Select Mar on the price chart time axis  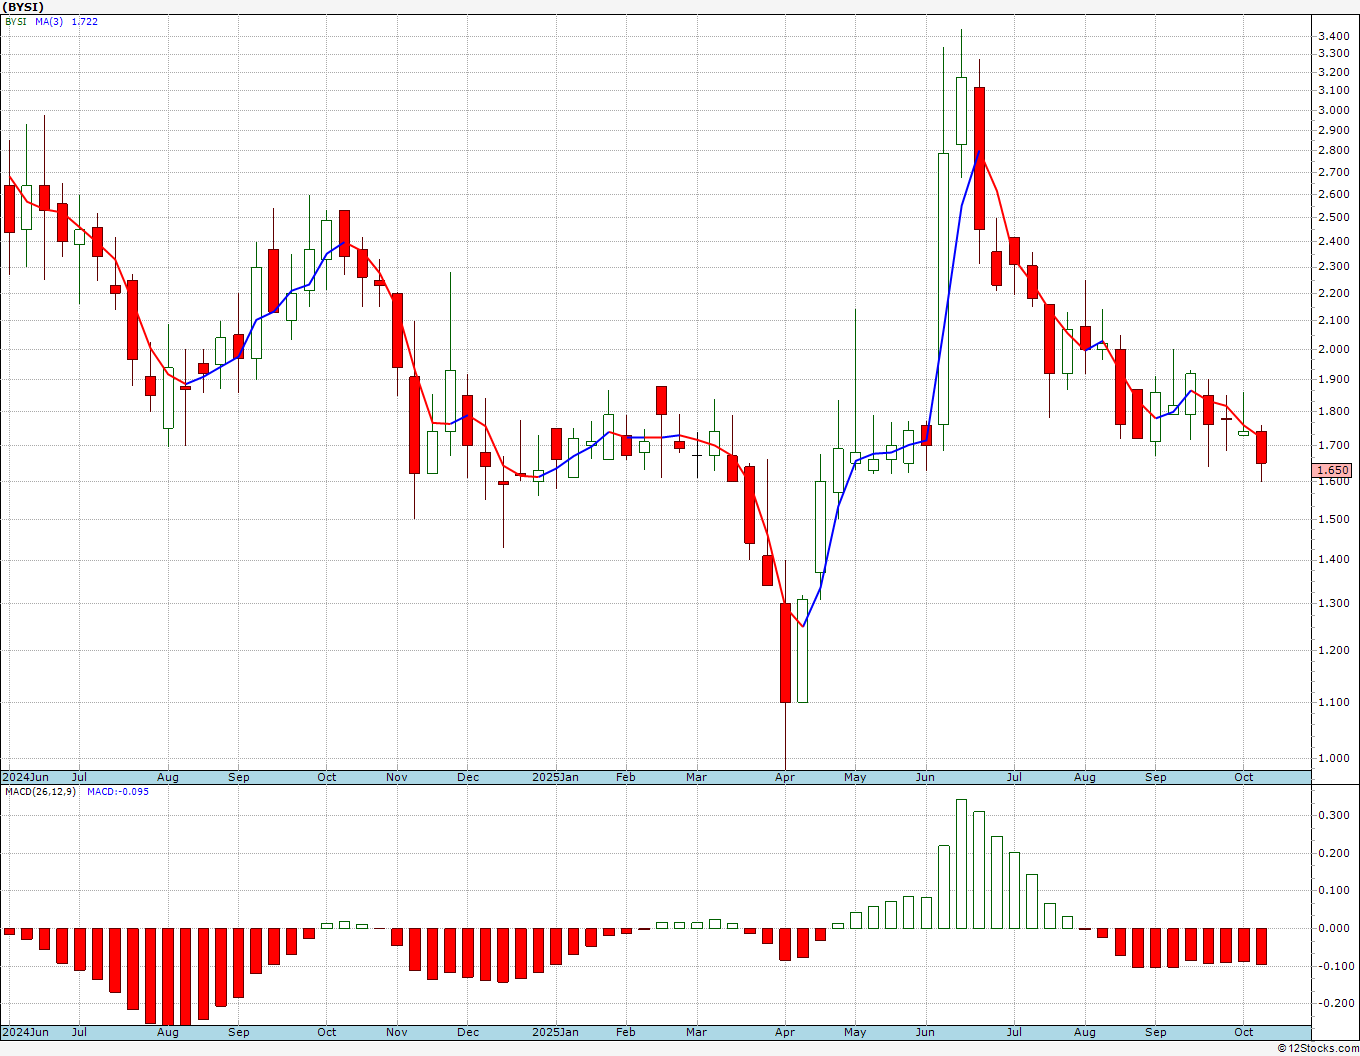click(697, 777)
